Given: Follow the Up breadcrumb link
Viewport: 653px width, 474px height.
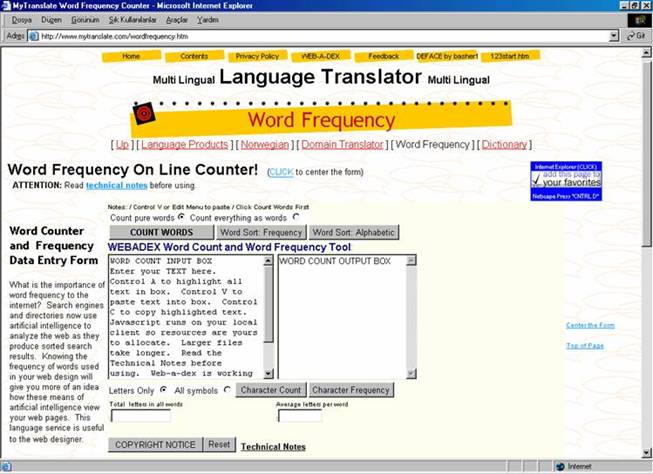Looking at the screenshot, I should coord(122,145).
